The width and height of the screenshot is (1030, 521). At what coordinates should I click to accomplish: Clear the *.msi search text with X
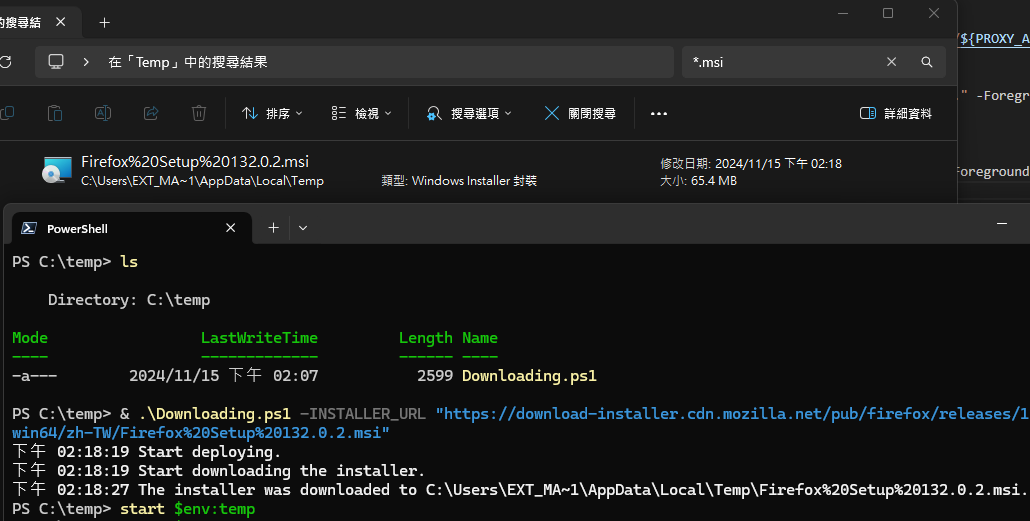[891, 62]
